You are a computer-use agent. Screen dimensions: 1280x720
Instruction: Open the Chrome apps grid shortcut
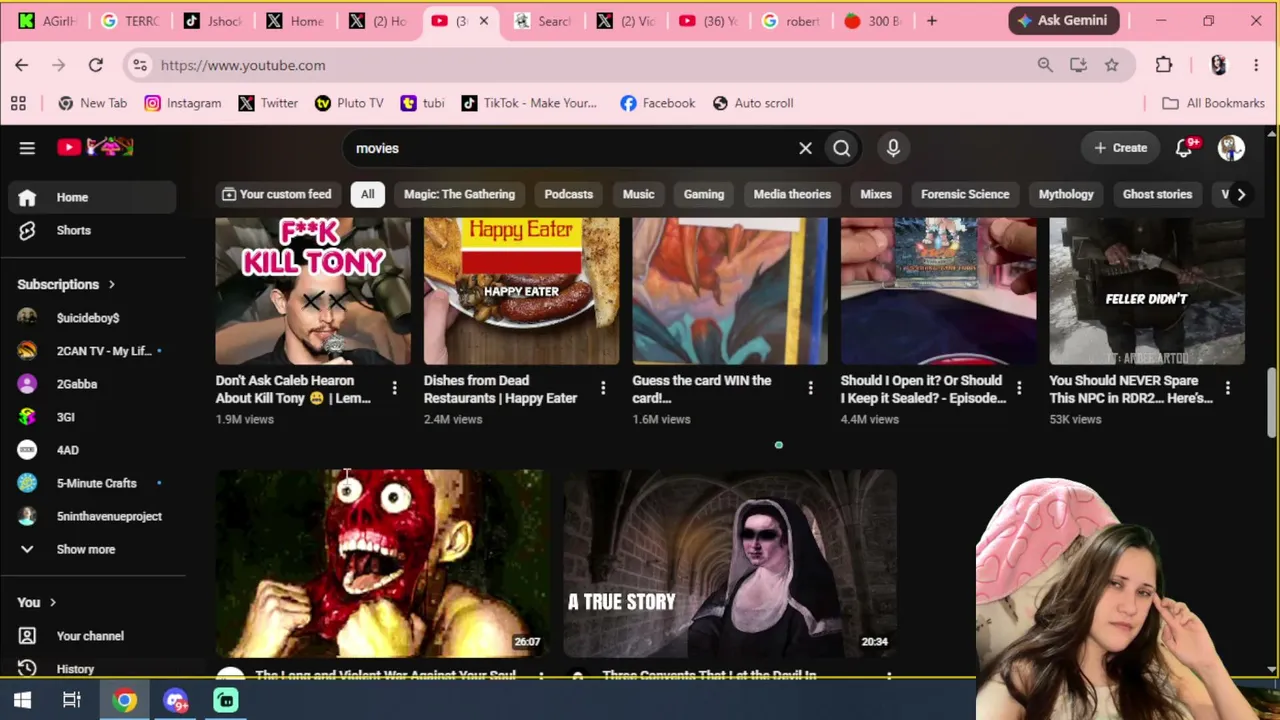click(x=18, y=103)
